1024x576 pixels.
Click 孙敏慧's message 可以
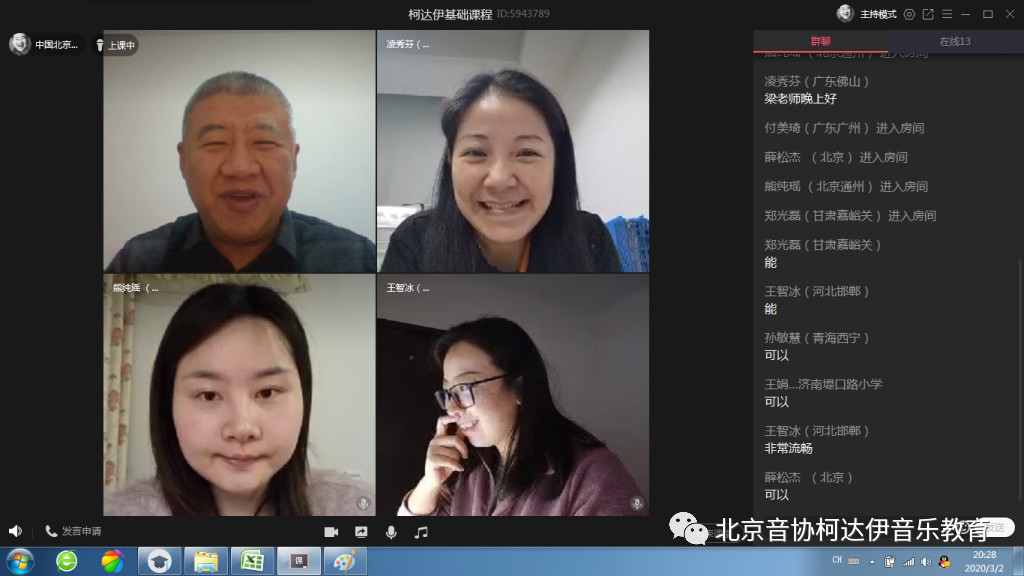coord(776,355)
